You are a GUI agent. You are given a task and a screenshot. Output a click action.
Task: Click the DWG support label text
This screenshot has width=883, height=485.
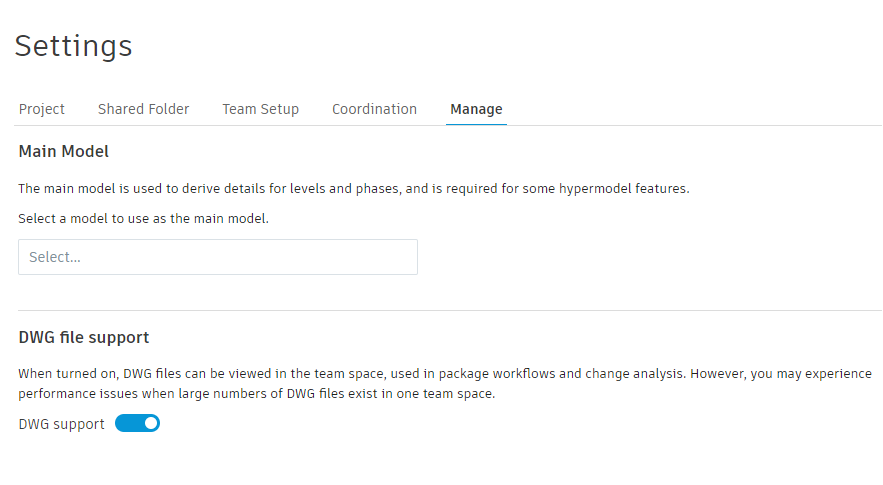[61, 424]
